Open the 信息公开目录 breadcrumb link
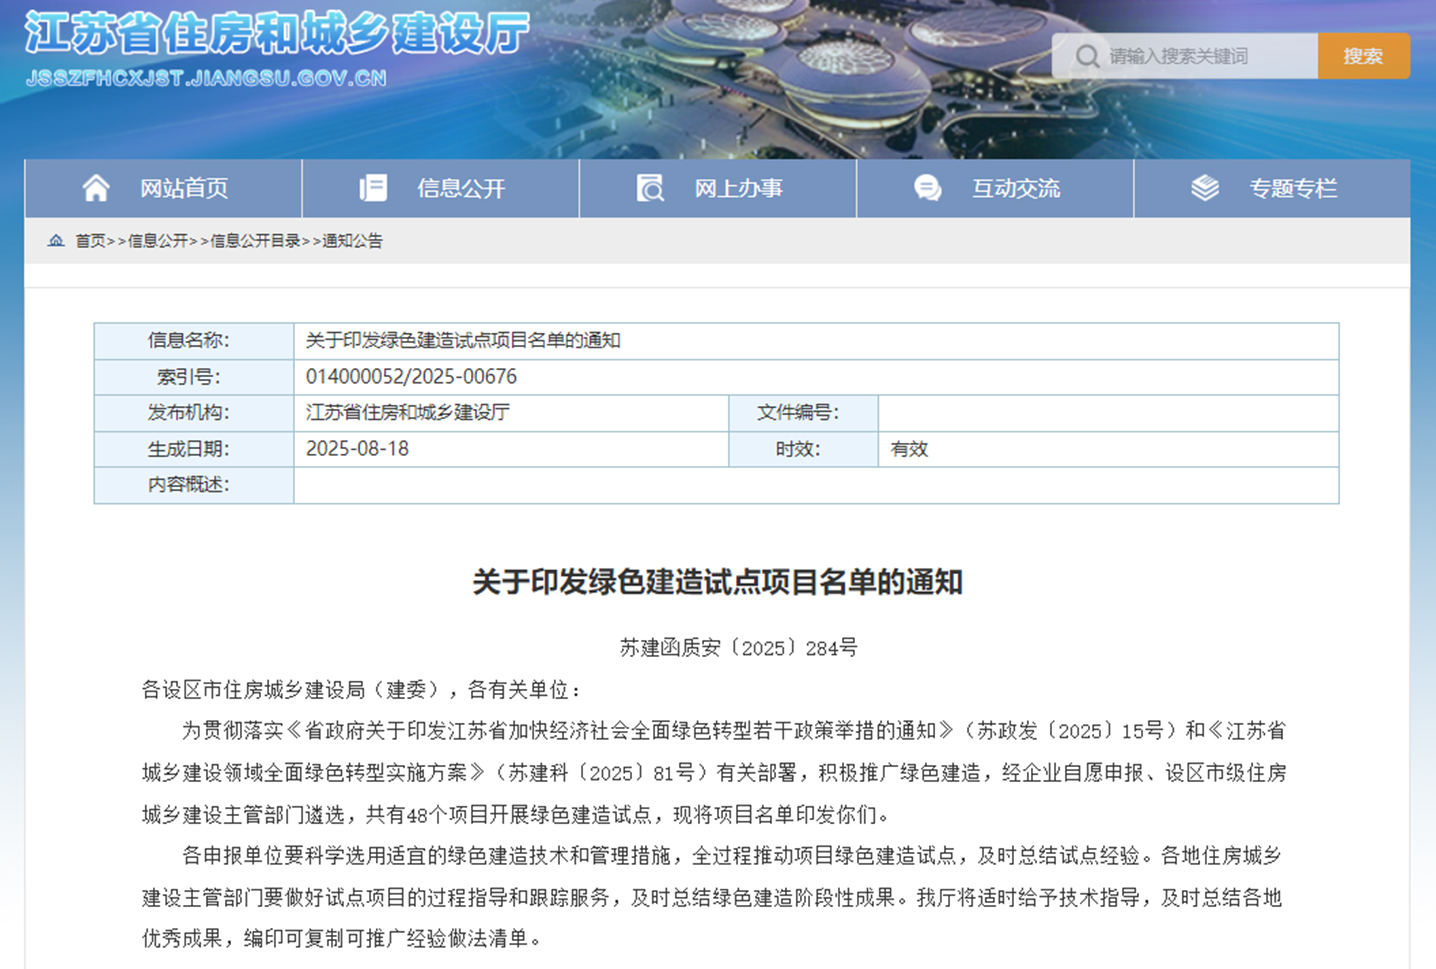The width and height of the screenshot is (1436, 969). [x=255, y=241]
